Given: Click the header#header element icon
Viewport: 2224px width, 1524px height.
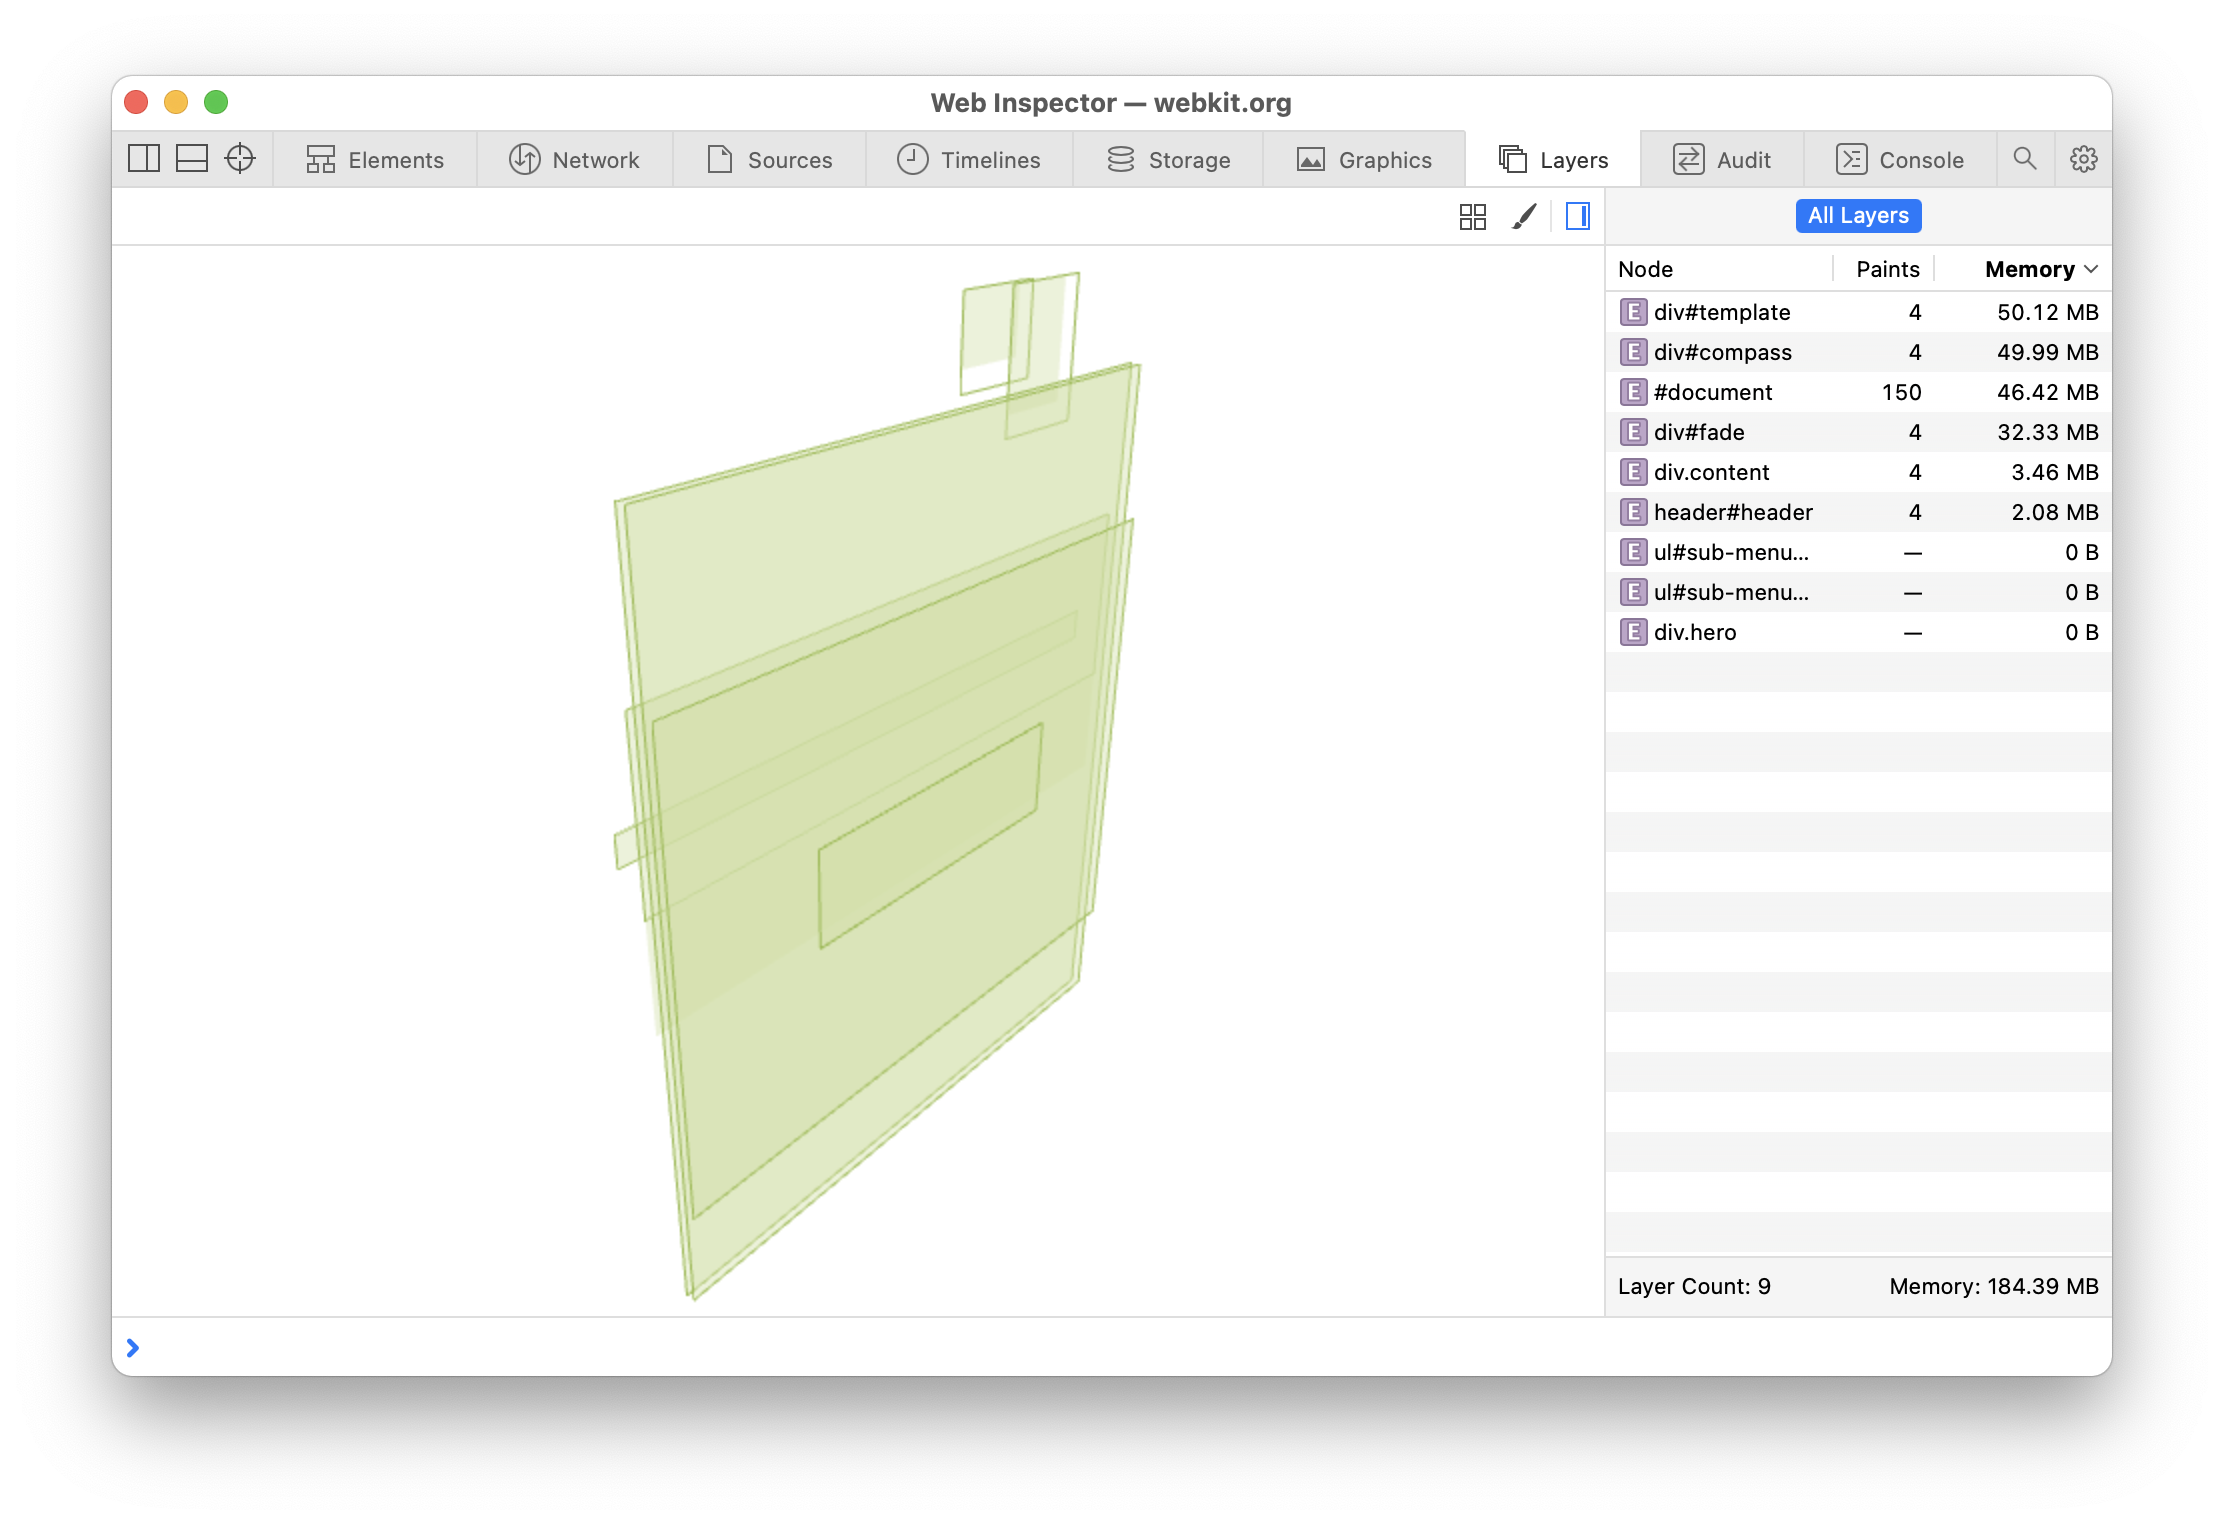Looking at the screenshot, I should tap(1633, 512).
